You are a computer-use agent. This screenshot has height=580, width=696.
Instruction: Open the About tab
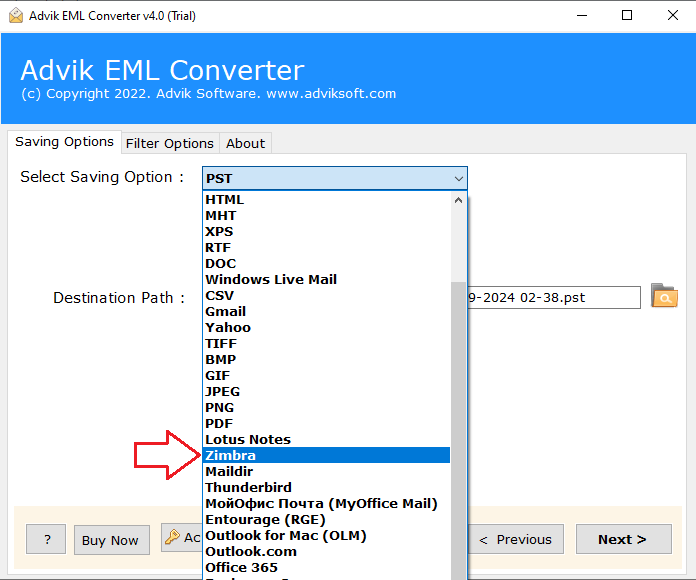(x=245, y=143)
